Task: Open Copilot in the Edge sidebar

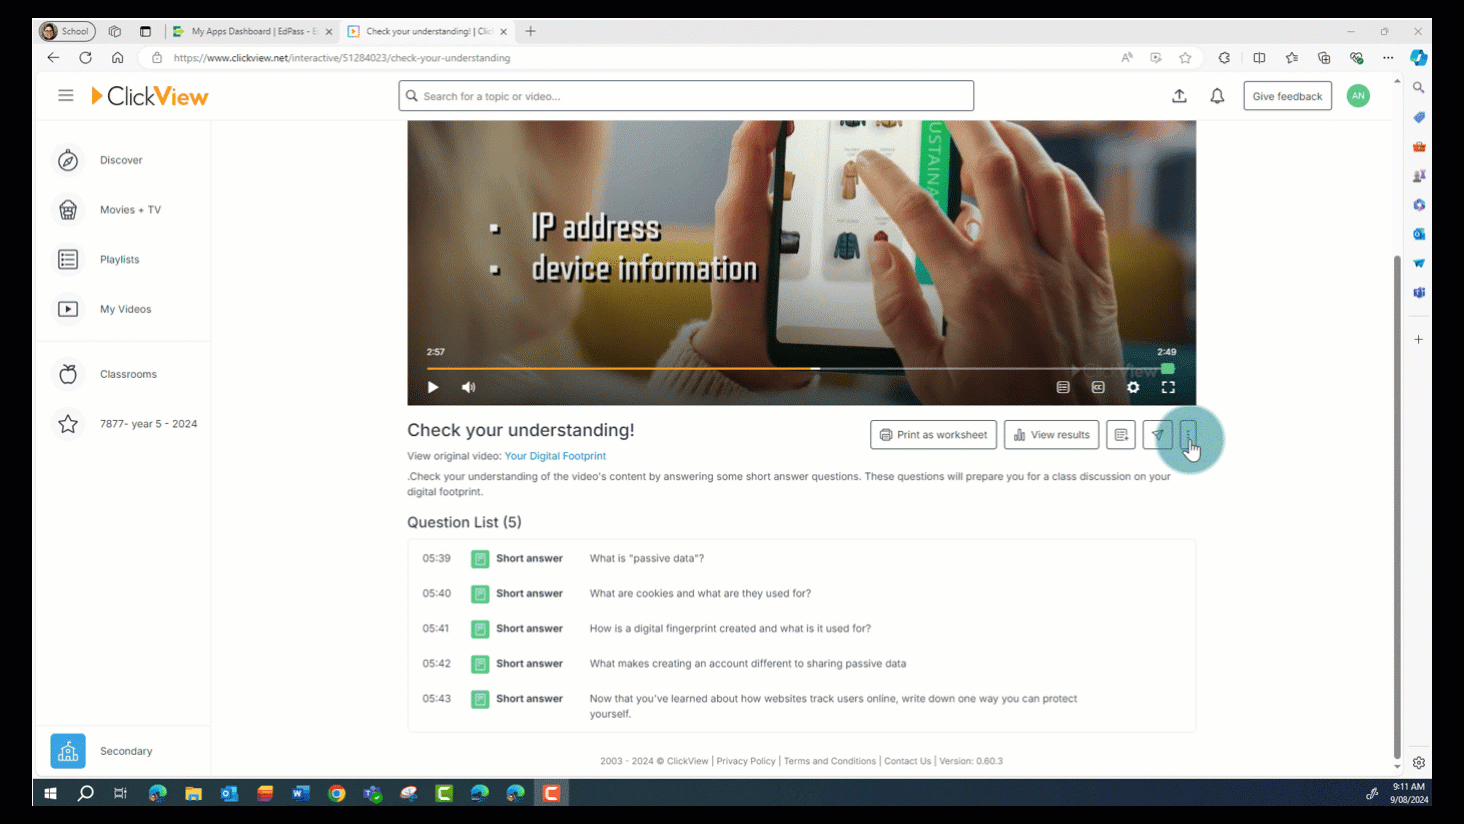Action: [1418, 58]
